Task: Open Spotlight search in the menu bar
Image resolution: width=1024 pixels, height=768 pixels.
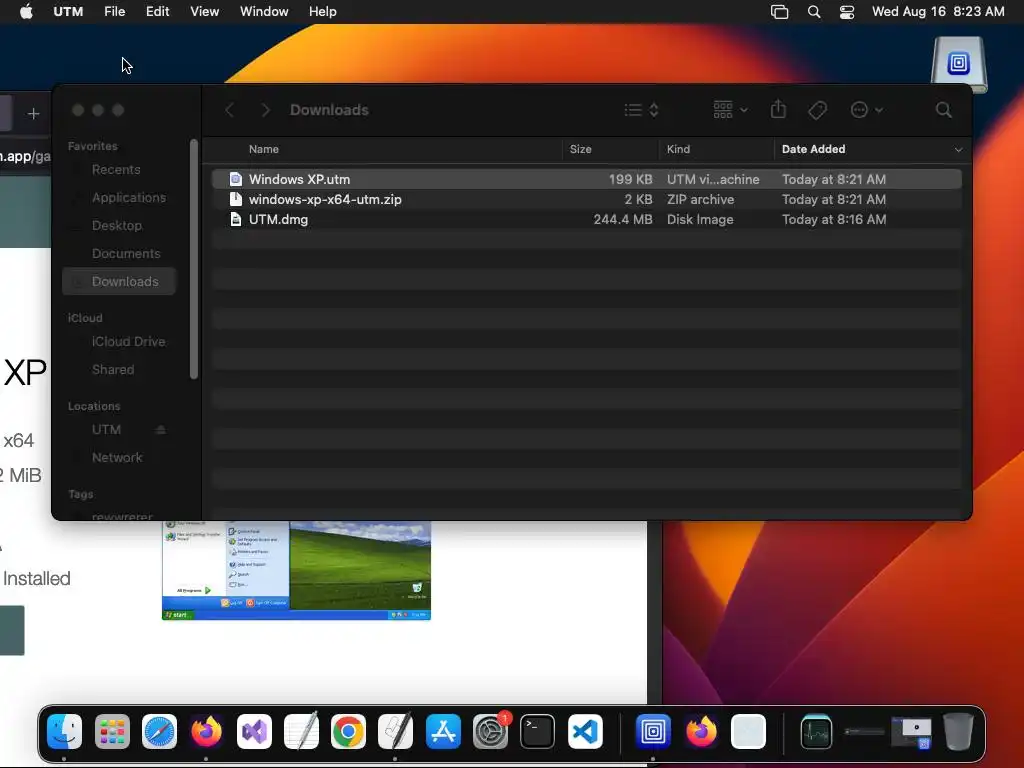Action: click(x=814, y=12)
